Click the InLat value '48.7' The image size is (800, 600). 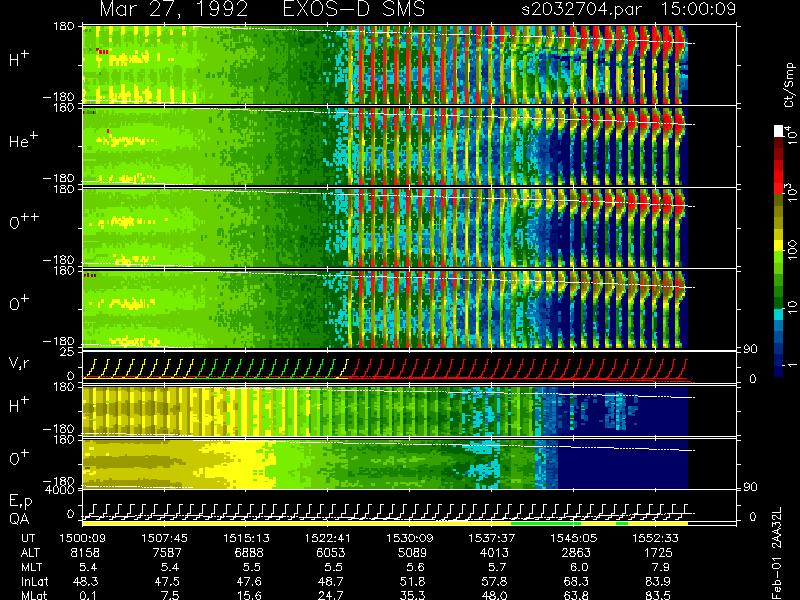pos(333,581)
